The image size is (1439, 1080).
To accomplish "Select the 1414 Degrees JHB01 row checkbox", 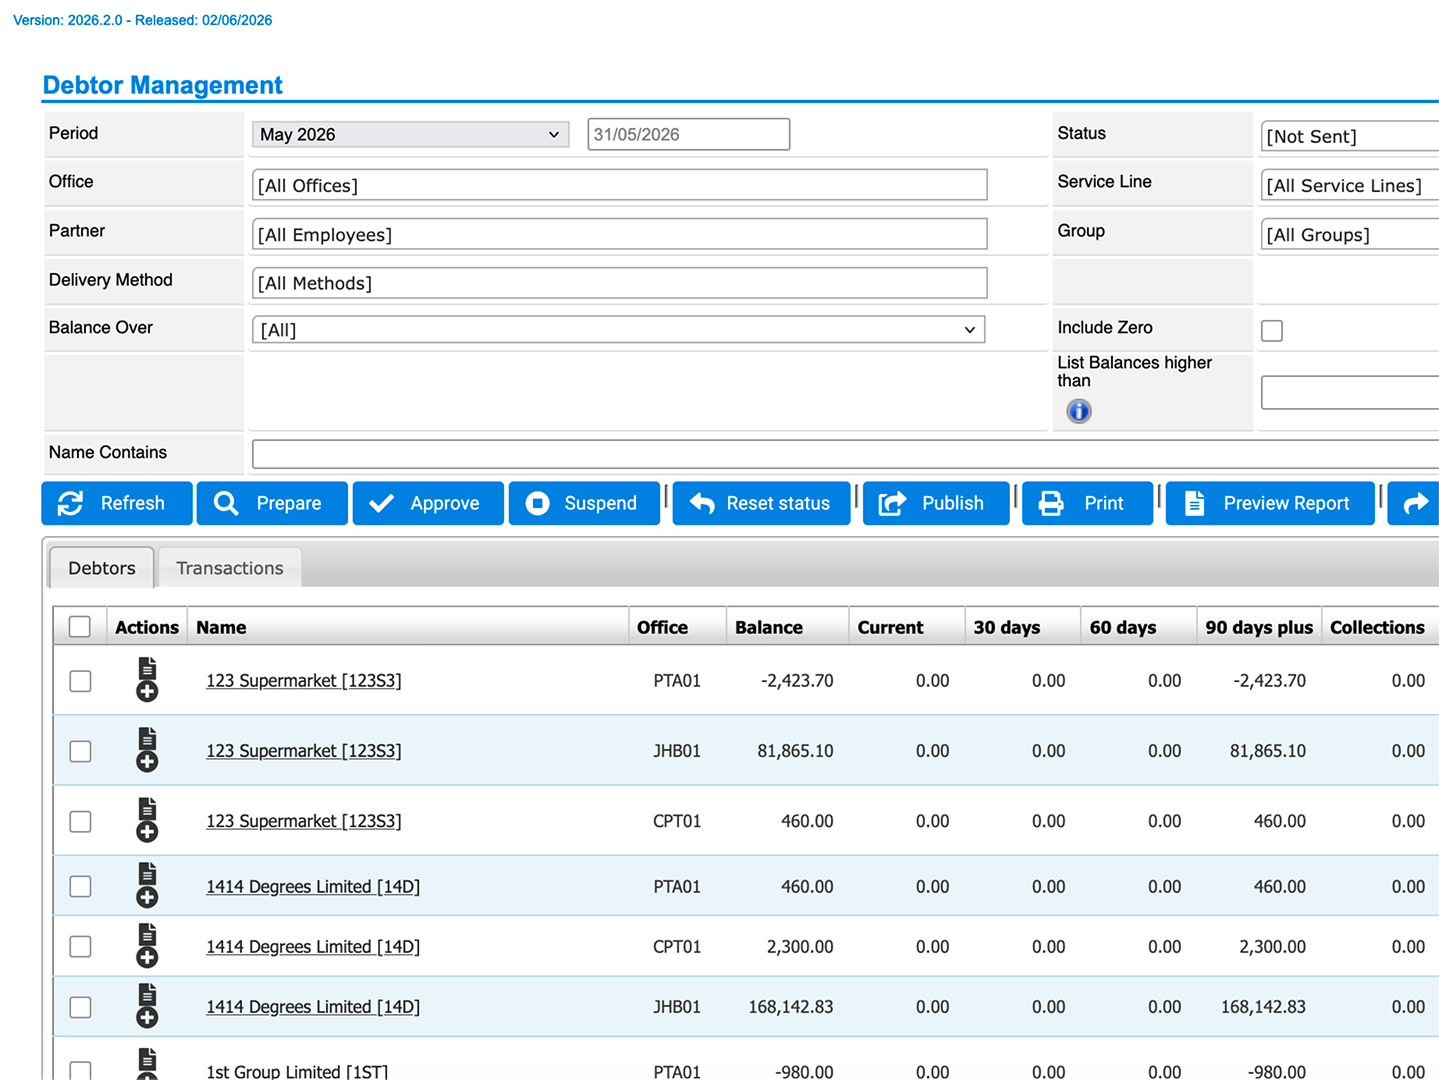I will pyautogui.click(x=80, y=1007).
